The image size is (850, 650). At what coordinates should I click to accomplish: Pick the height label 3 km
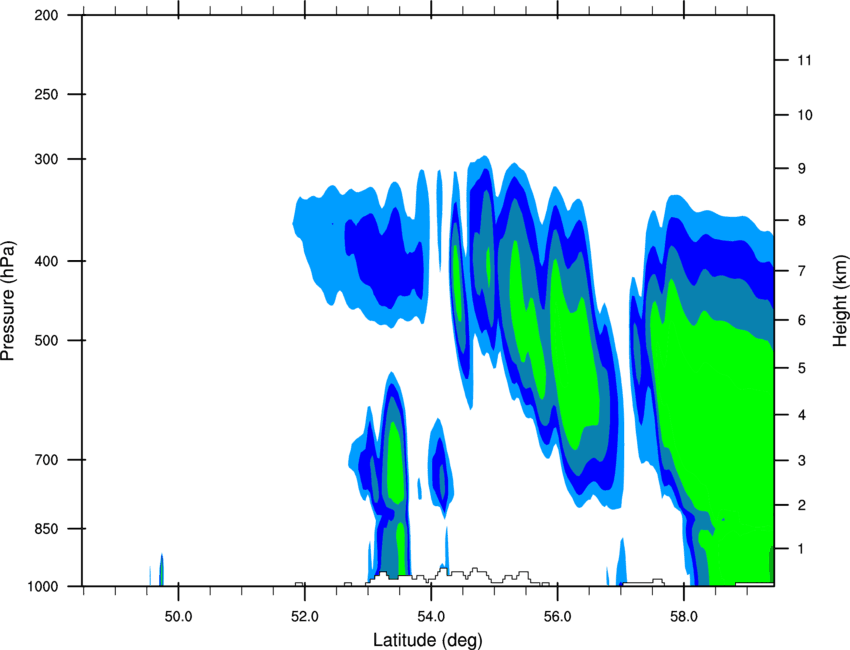(802, 461)
